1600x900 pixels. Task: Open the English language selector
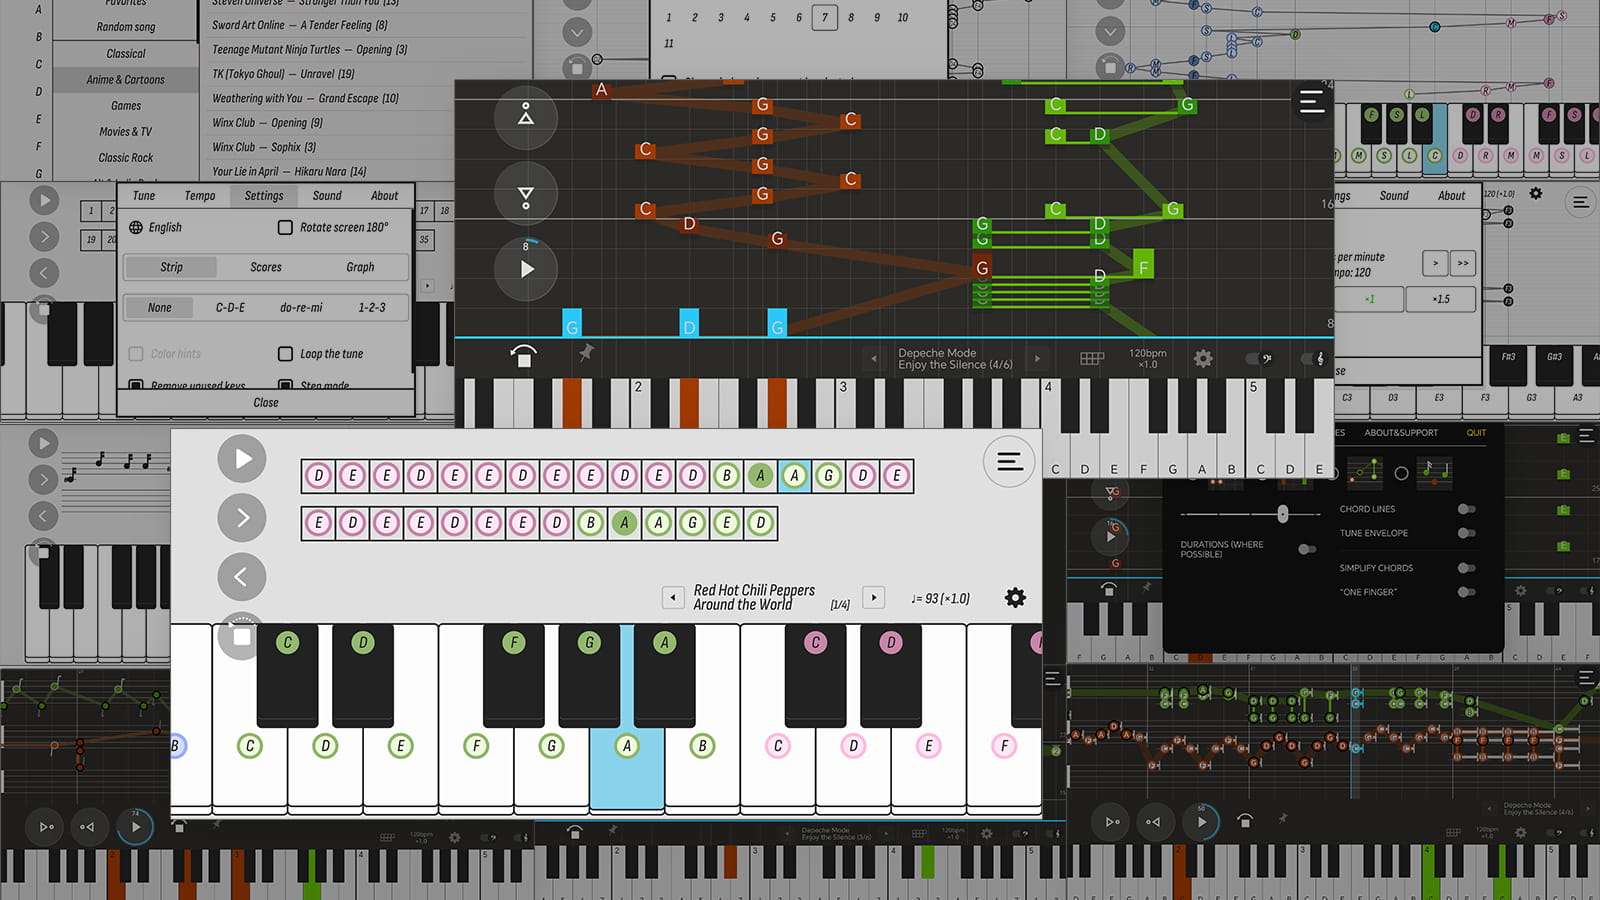coord(156,227)
